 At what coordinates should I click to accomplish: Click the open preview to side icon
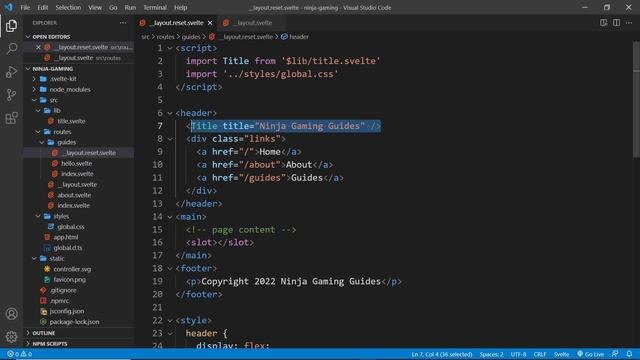pos(603,22)
